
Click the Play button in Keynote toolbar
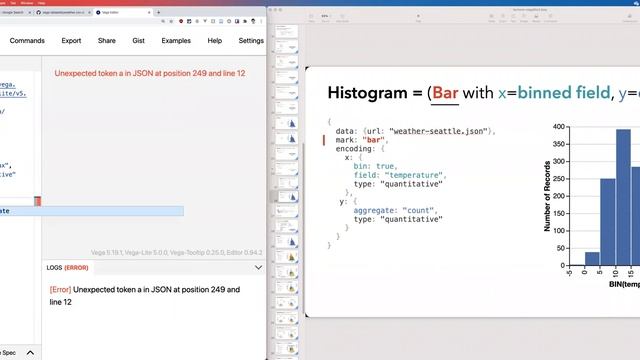[418, 18]
